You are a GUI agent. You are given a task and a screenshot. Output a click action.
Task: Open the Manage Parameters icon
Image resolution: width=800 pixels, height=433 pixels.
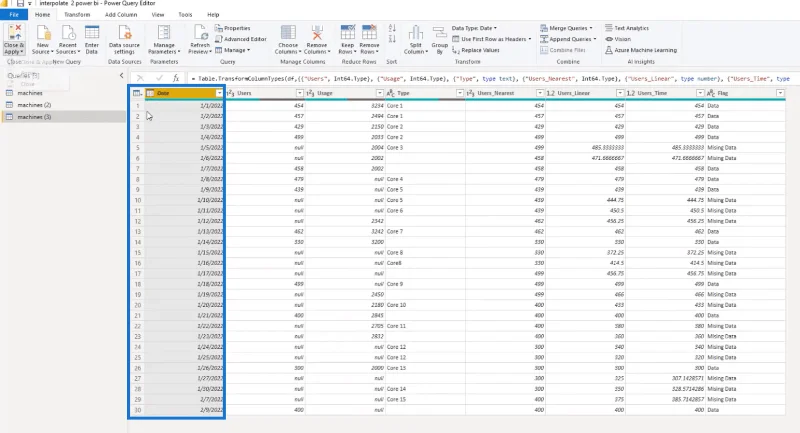click(x=164, y=33)
